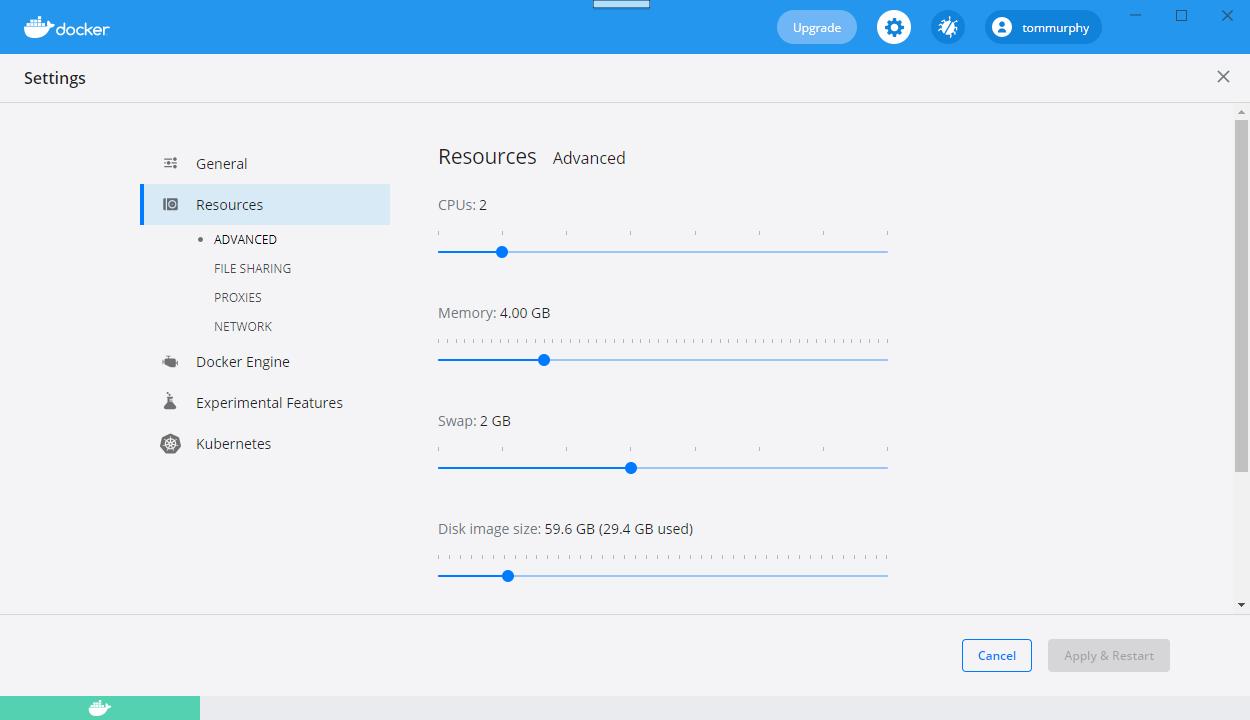Open troubleshoot using the bug icon
Screen dimensions: 1250x720
point(947,27)
